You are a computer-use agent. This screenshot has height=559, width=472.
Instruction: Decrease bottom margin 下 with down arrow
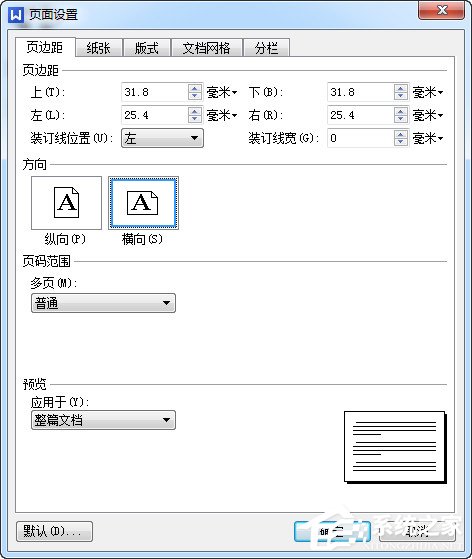pos(401,96)
